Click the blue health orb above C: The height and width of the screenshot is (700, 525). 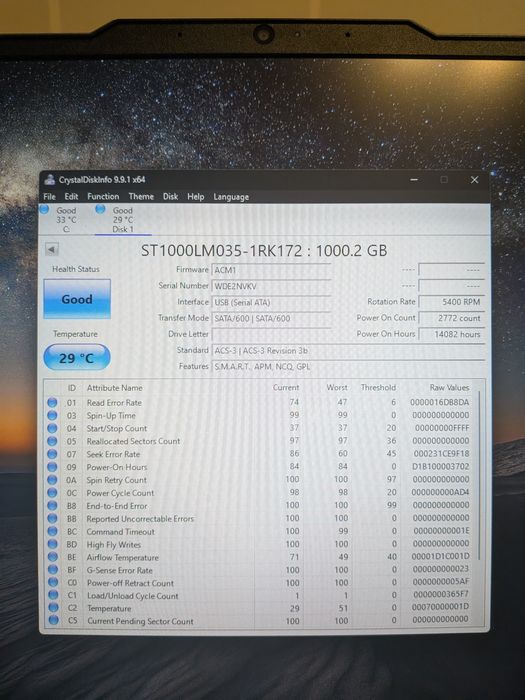point(44,209)
